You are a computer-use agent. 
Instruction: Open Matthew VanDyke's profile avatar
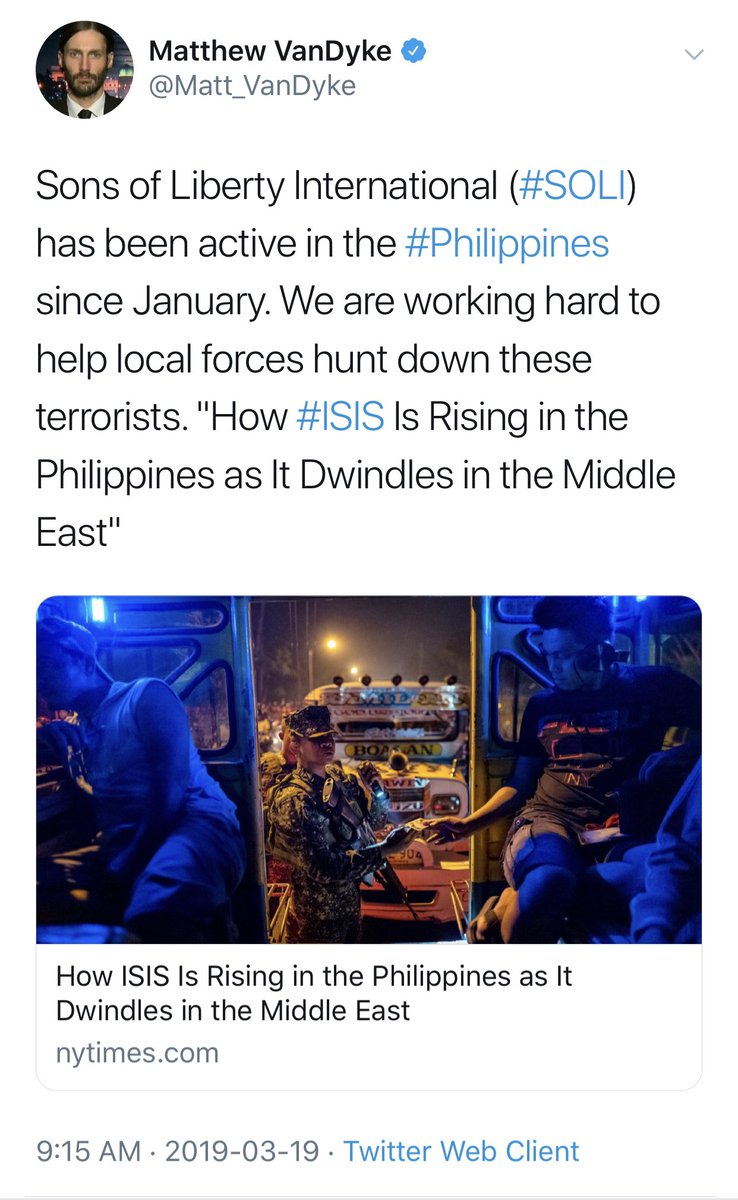point(84,70)
